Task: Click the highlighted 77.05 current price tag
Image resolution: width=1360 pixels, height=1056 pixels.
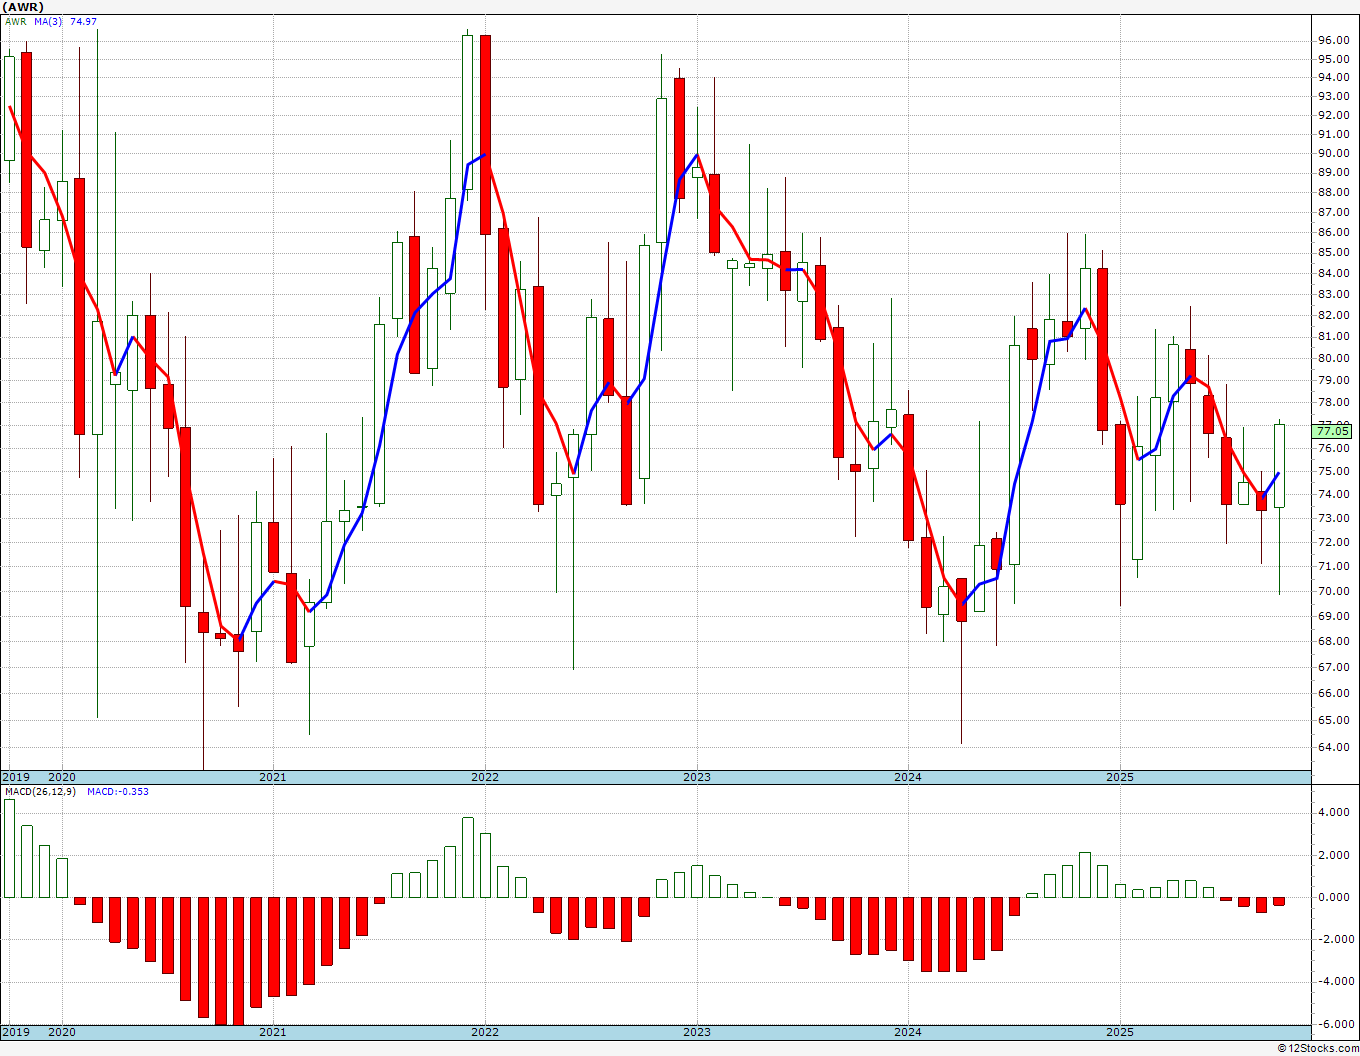Action: (x=1333, y=431)
